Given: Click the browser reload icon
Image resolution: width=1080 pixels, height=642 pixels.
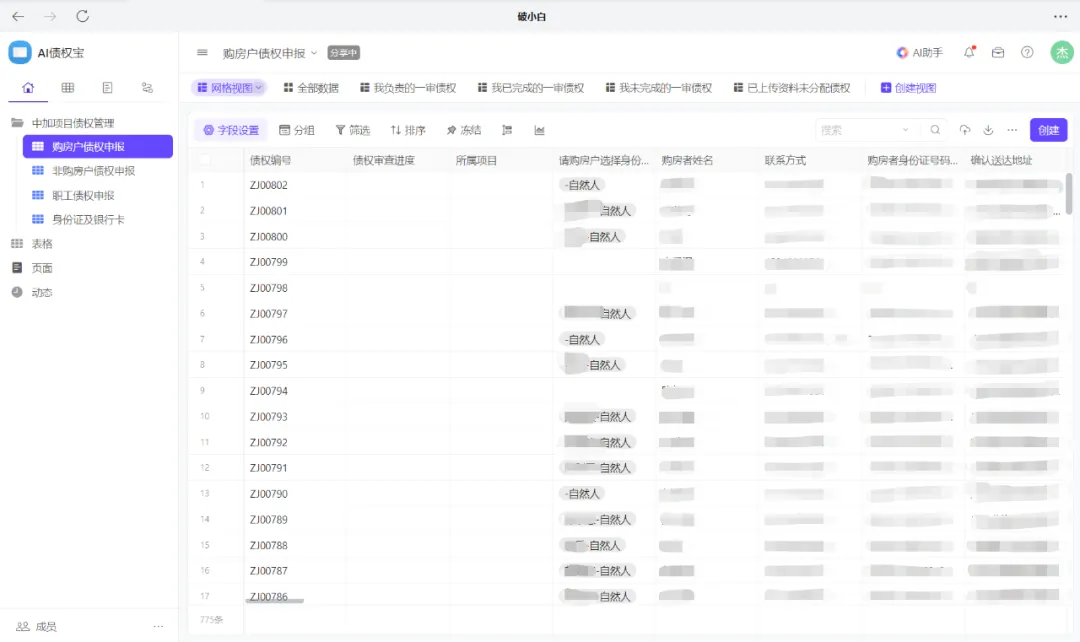Looking at the screenshot, I should pyautogui.click(x=83, y=16).
